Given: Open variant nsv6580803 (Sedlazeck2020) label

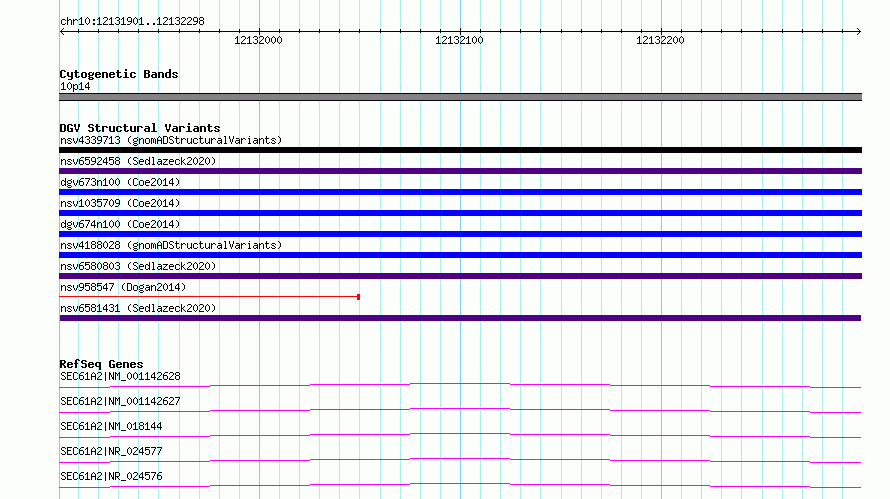Looking at the screenshot, I should point(138,266).
